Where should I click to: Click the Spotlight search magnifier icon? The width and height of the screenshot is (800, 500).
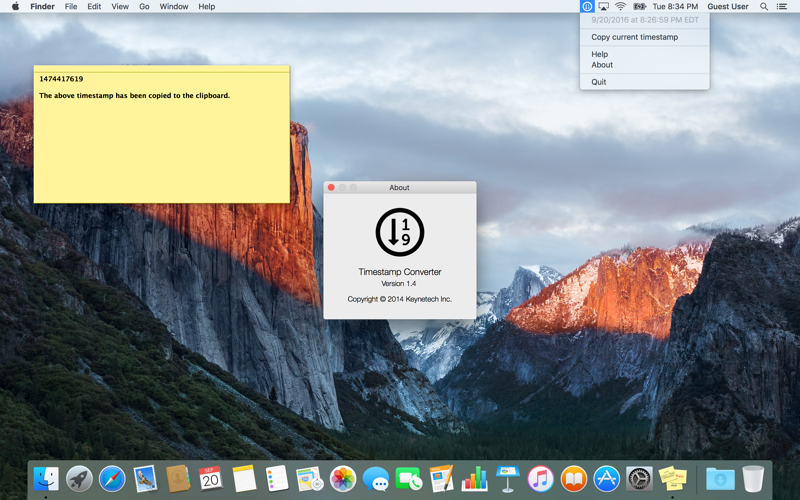click(764, 6)
